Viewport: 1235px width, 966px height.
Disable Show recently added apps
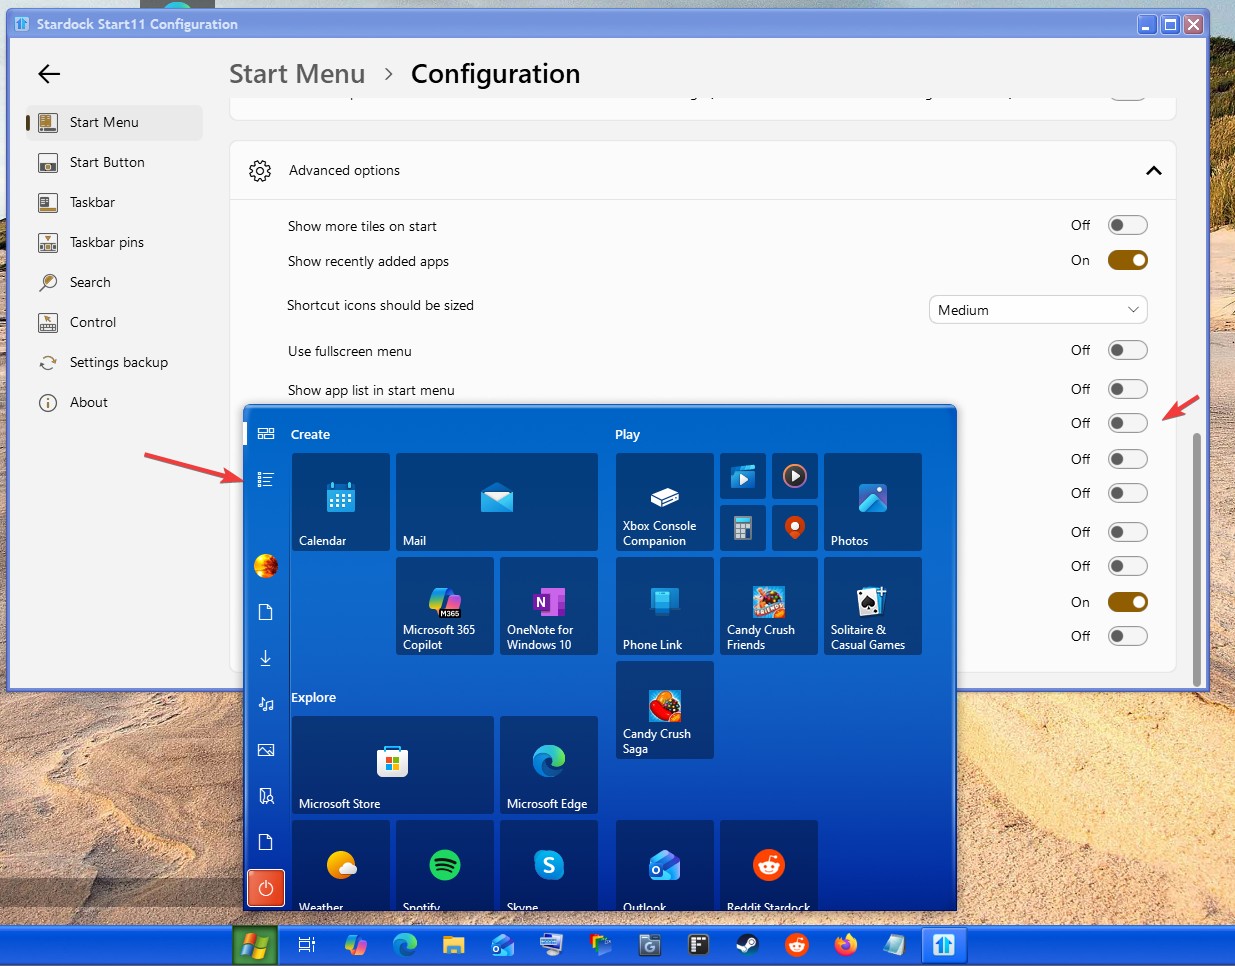[1127, 261]
